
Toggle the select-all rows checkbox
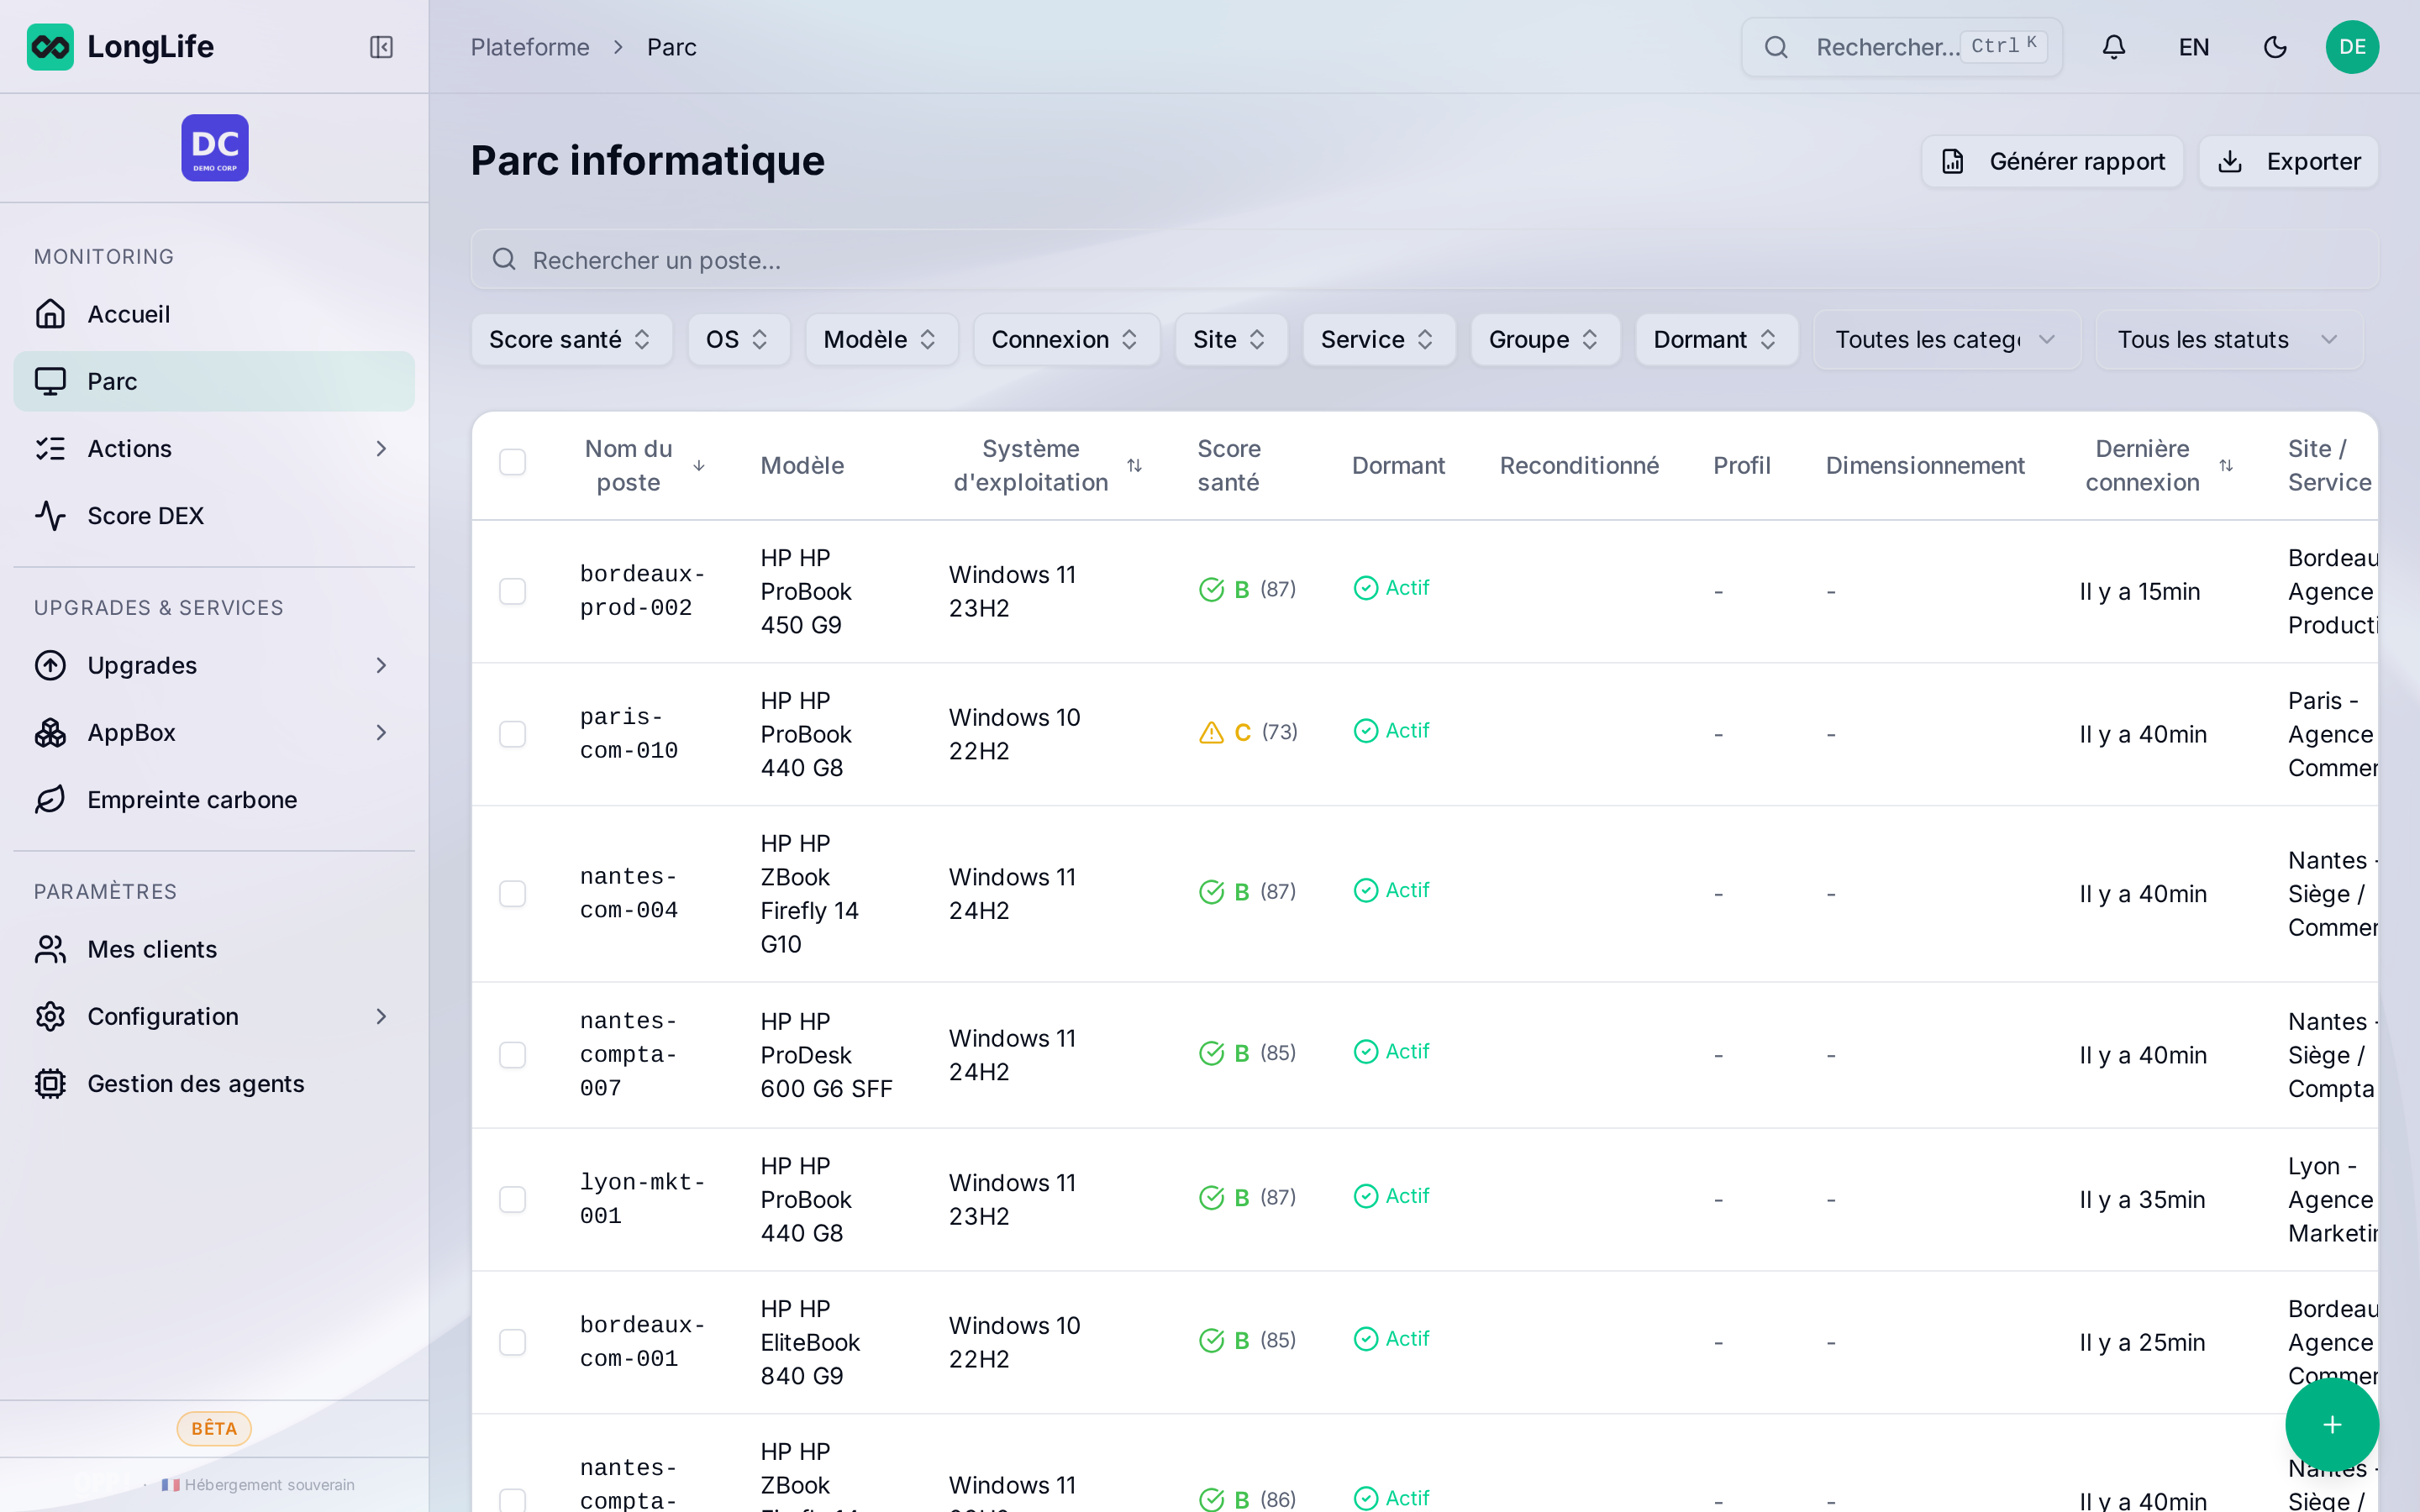coord(512,462)
